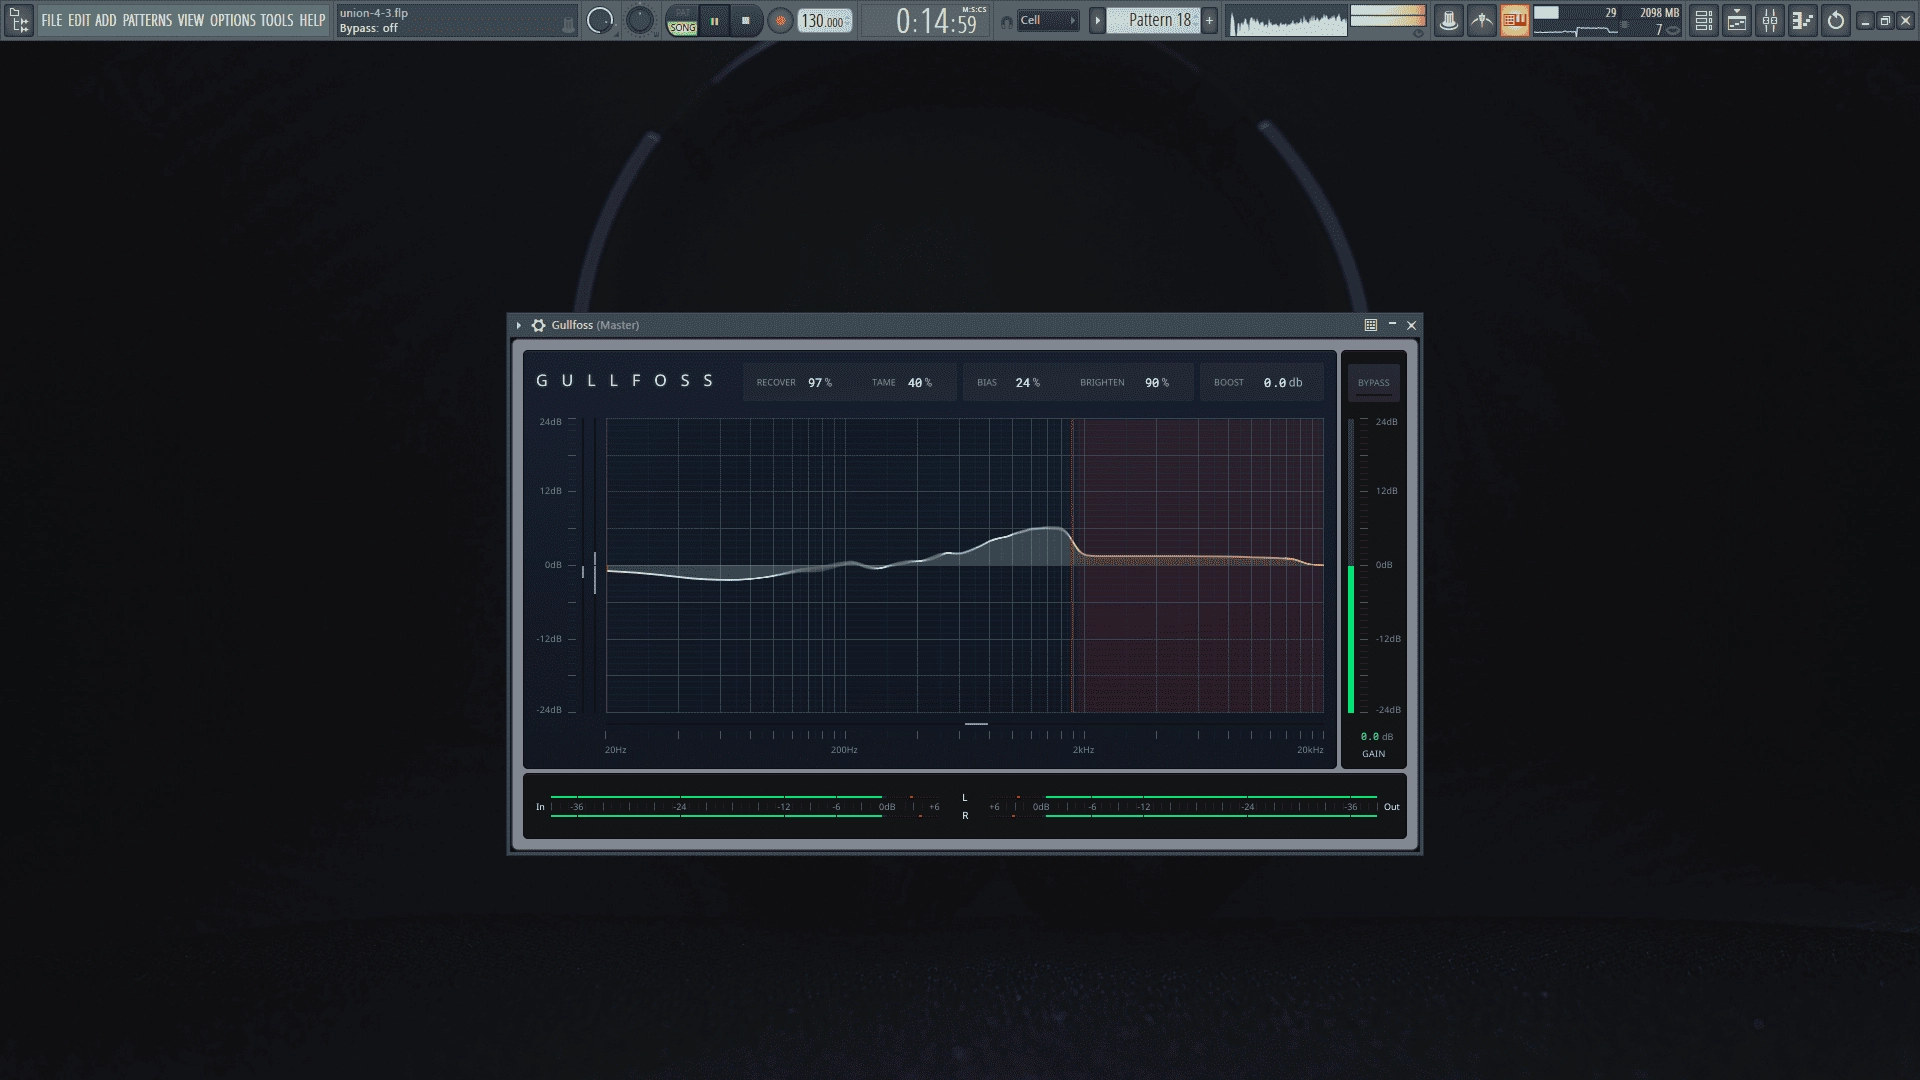Open the Cell snap dropdown
Image resolution: width=1920 pixels, height=1080 pixels.
pyautogui.click(x=1047, y=20)
